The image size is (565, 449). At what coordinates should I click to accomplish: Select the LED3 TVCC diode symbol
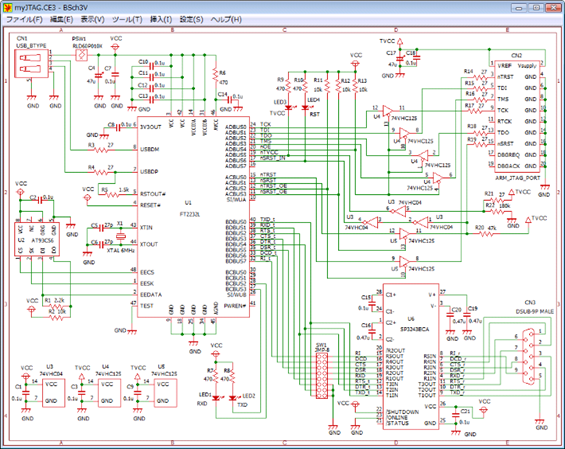click(289, 107)
